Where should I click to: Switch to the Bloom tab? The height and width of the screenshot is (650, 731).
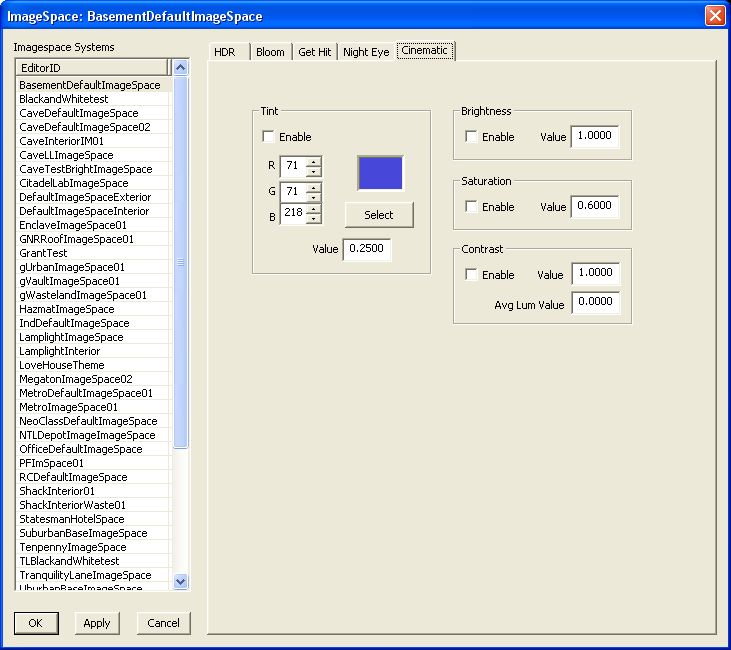tap(271, 52)
